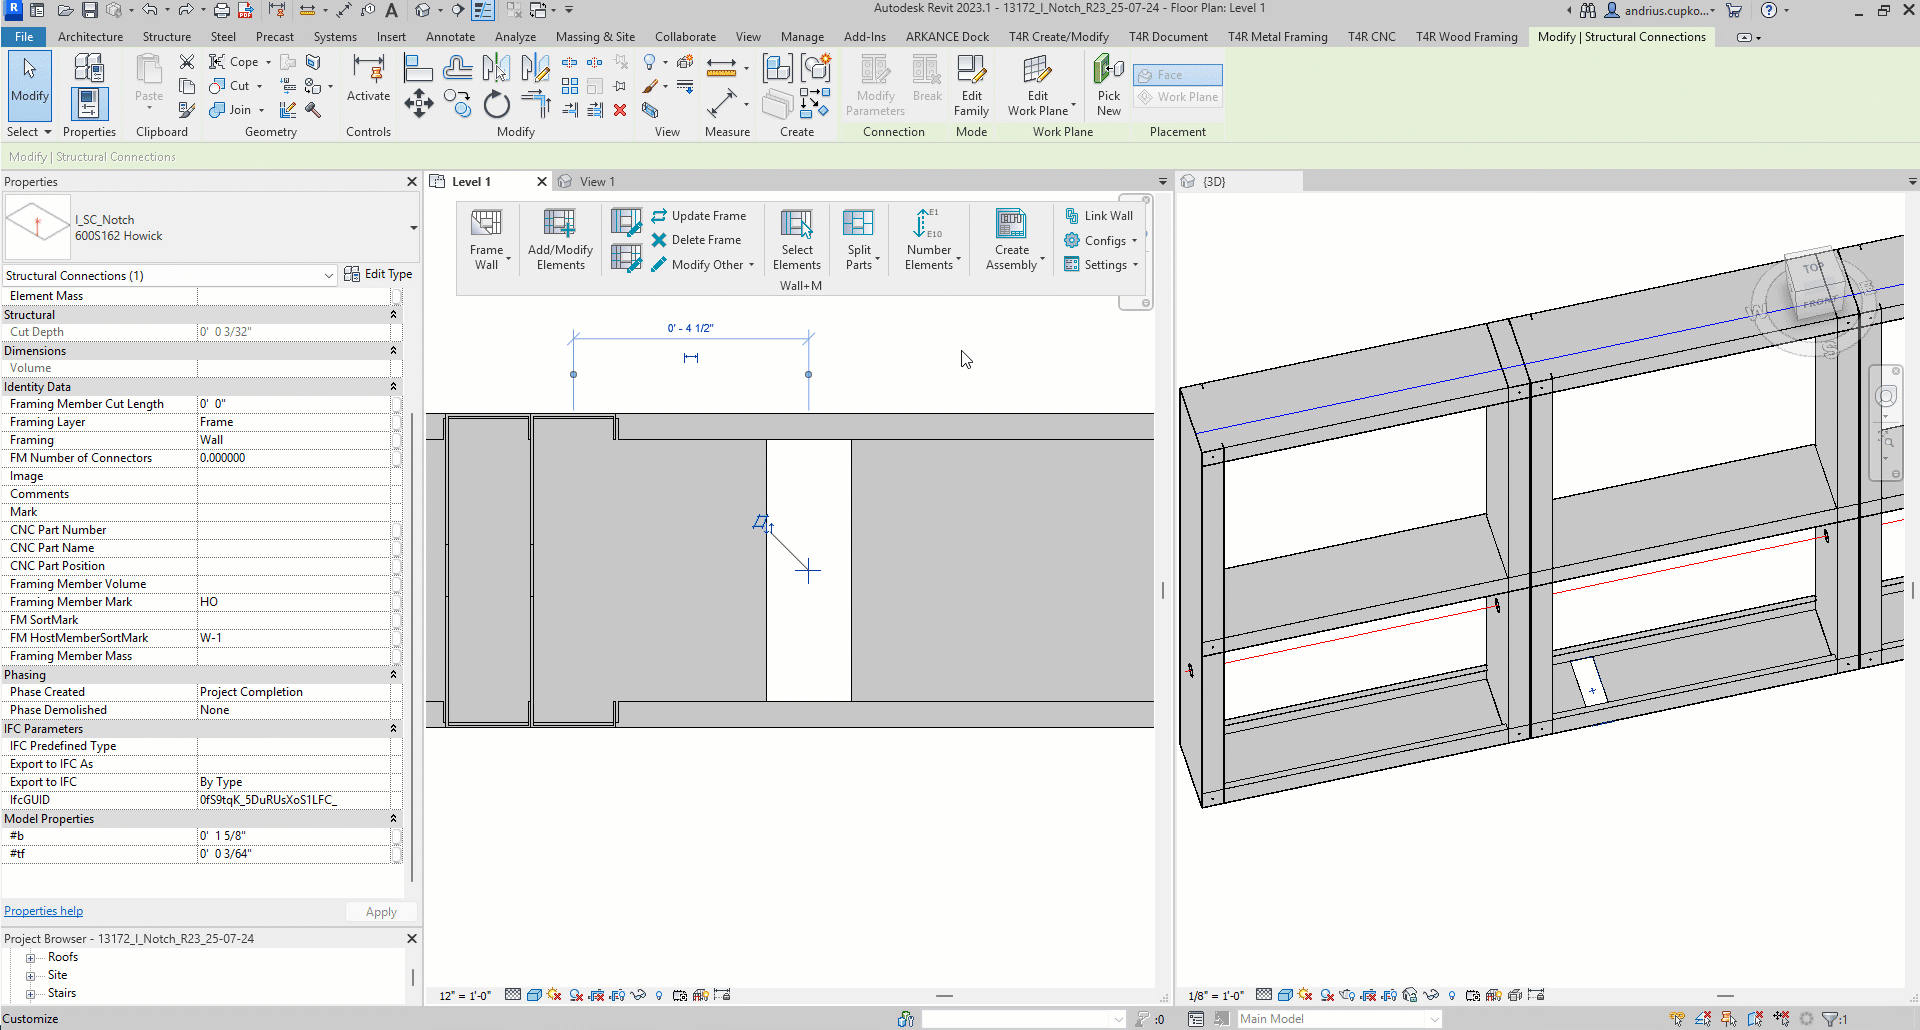Click the Properties help link
This screenshot has height=1030, width=1920.
[x=44, y=911]
